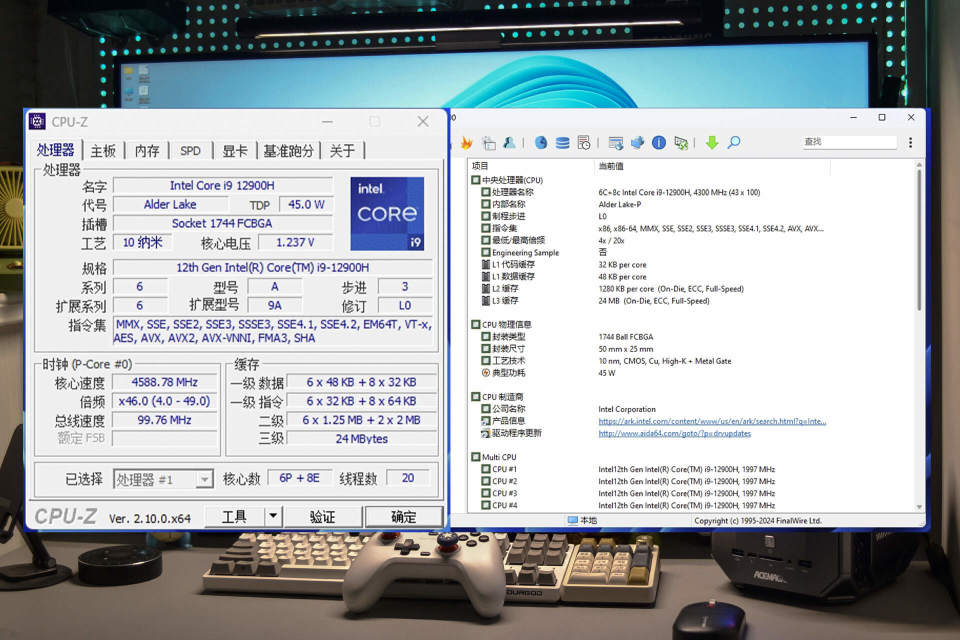The image size is (960, 640).
Task: Click the blue circular info icon in AIDA64
Action: 659,143
